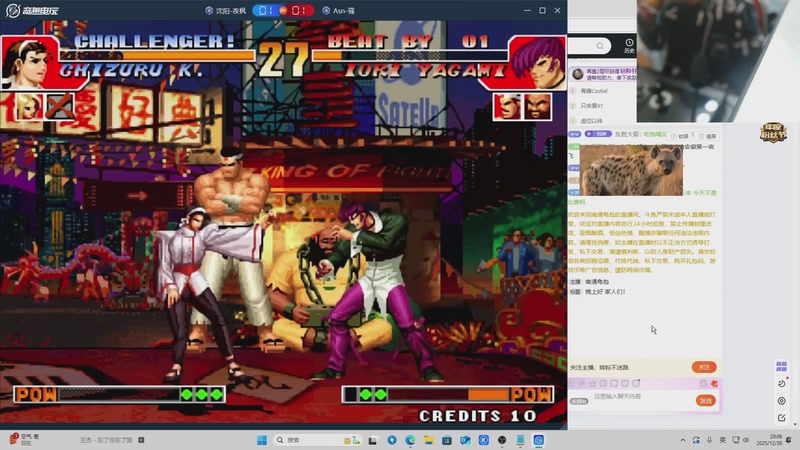Open the 历史 history icon
800x450 pixels.
click(629, 46)
